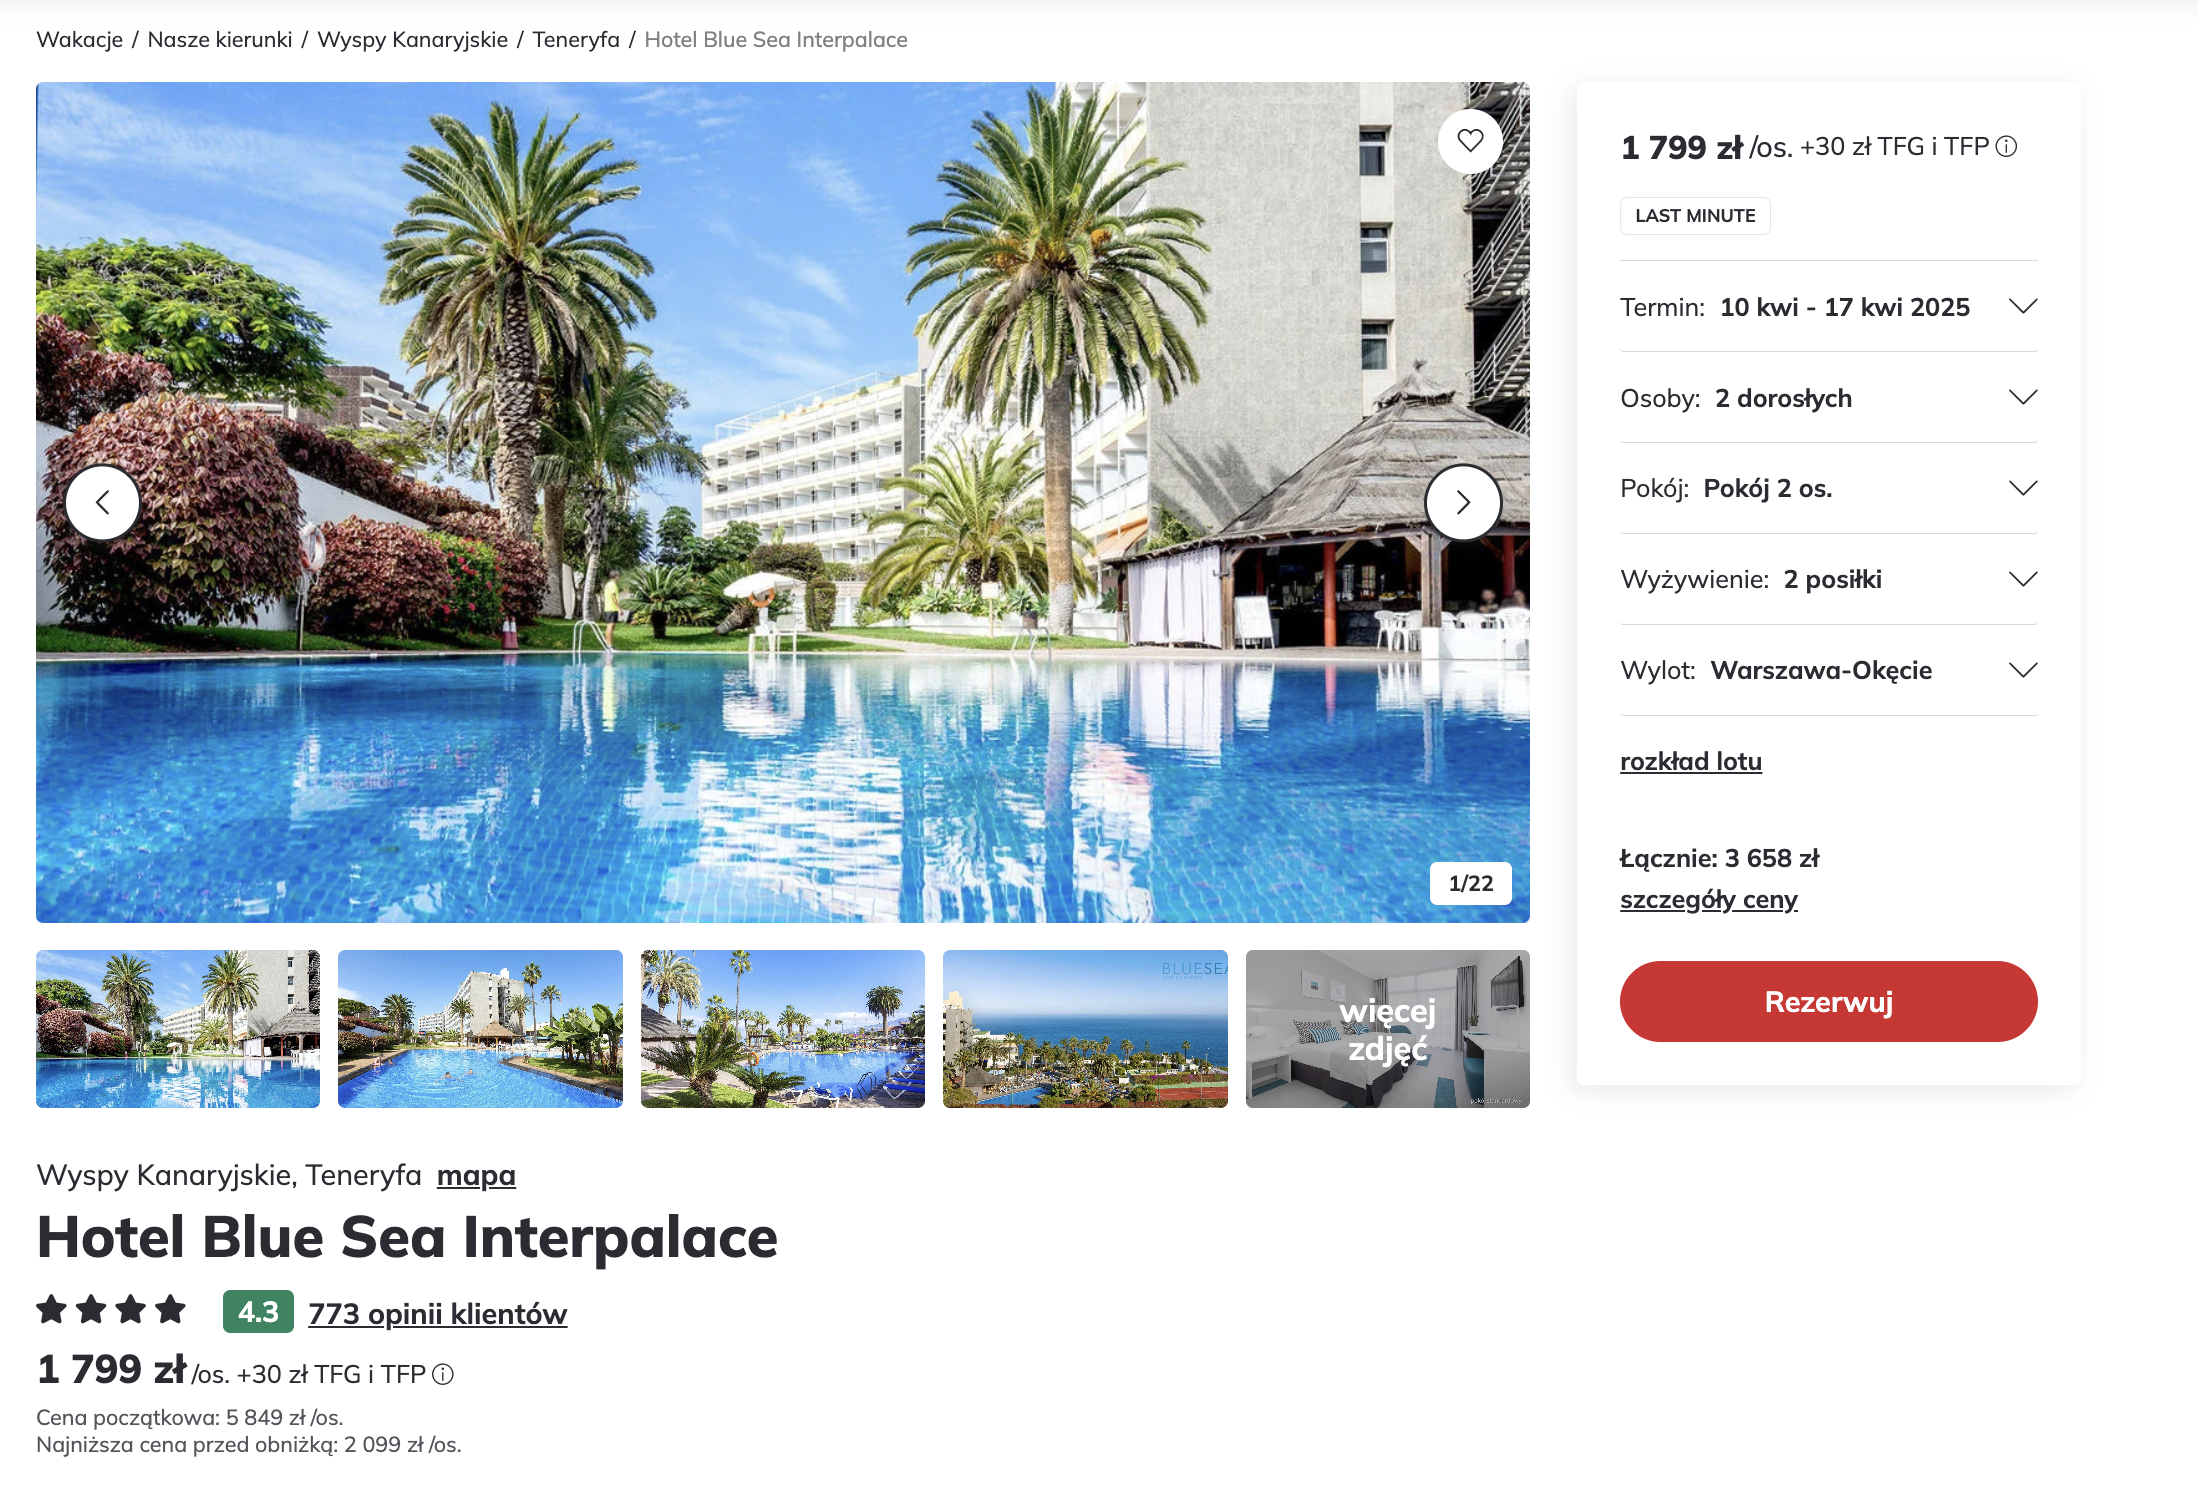Click the green 4.3 rating badge
This screenshot has height=1496, width=2198.
tap(258, 1311)
